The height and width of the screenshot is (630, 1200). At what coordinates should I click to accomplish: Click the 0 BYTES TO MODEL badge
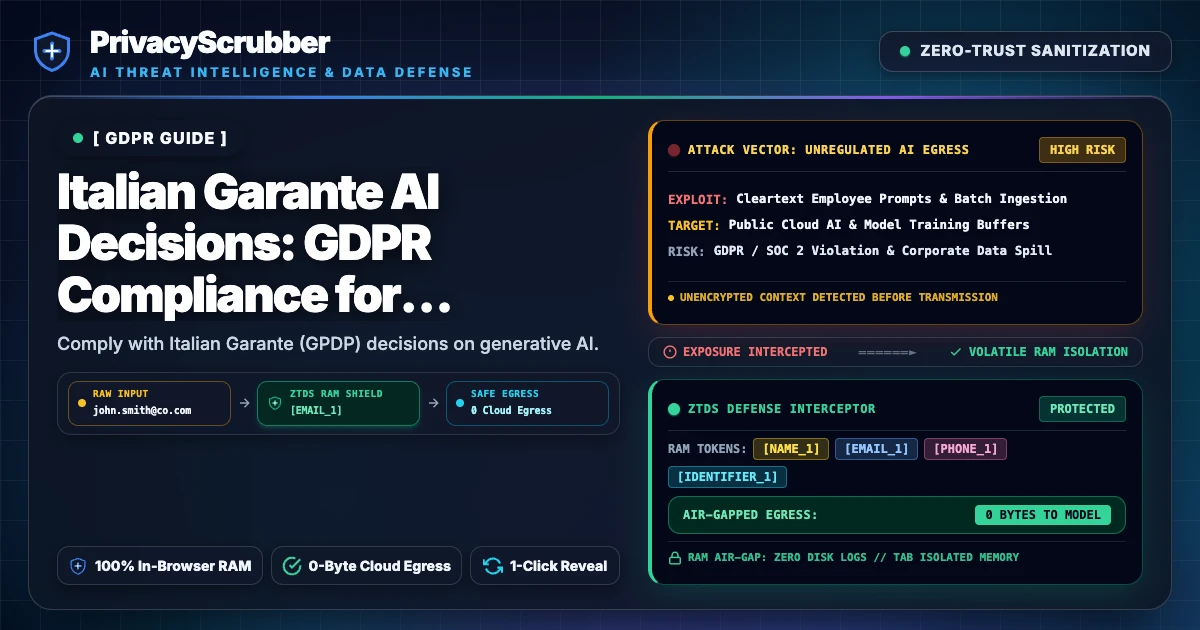tap(1043, 515)
